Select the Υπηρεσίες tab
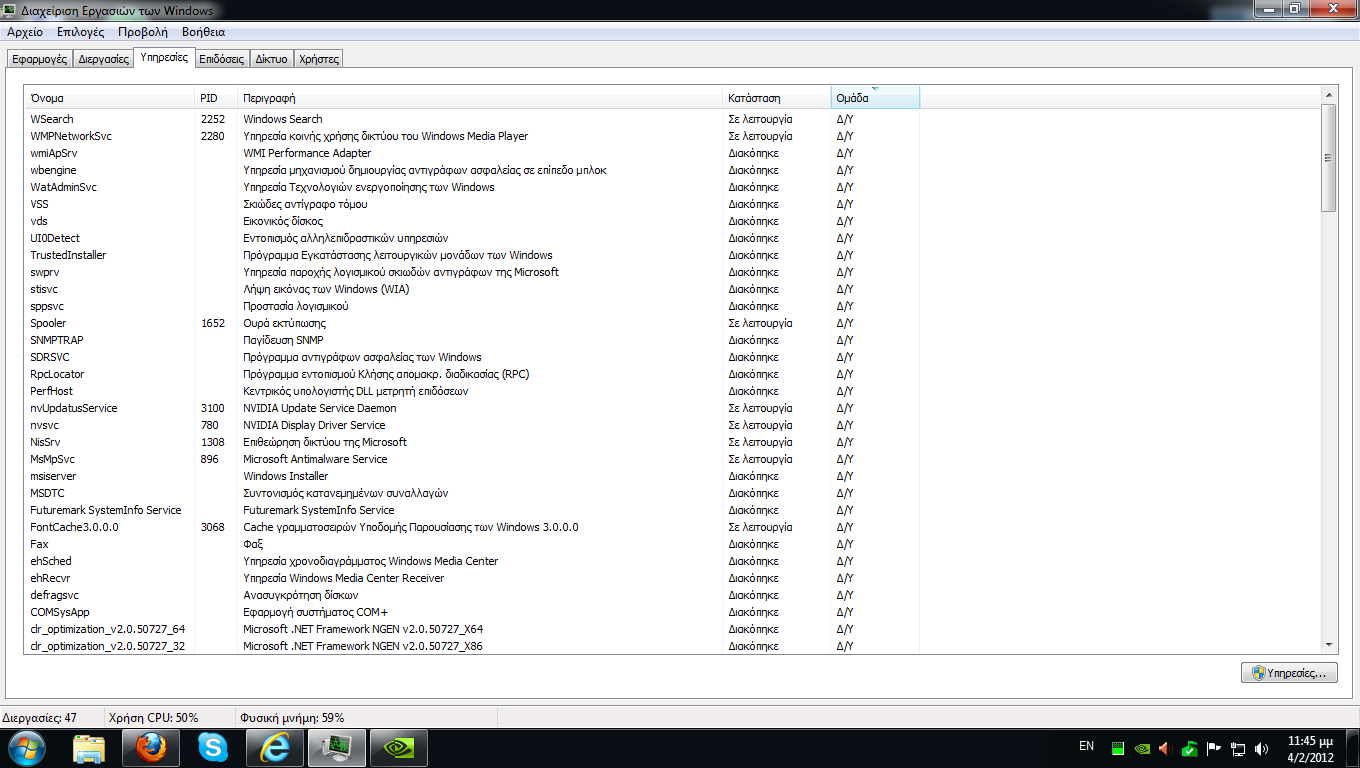Viewport: 1360px width, 768px height. [x=164, y=57]
